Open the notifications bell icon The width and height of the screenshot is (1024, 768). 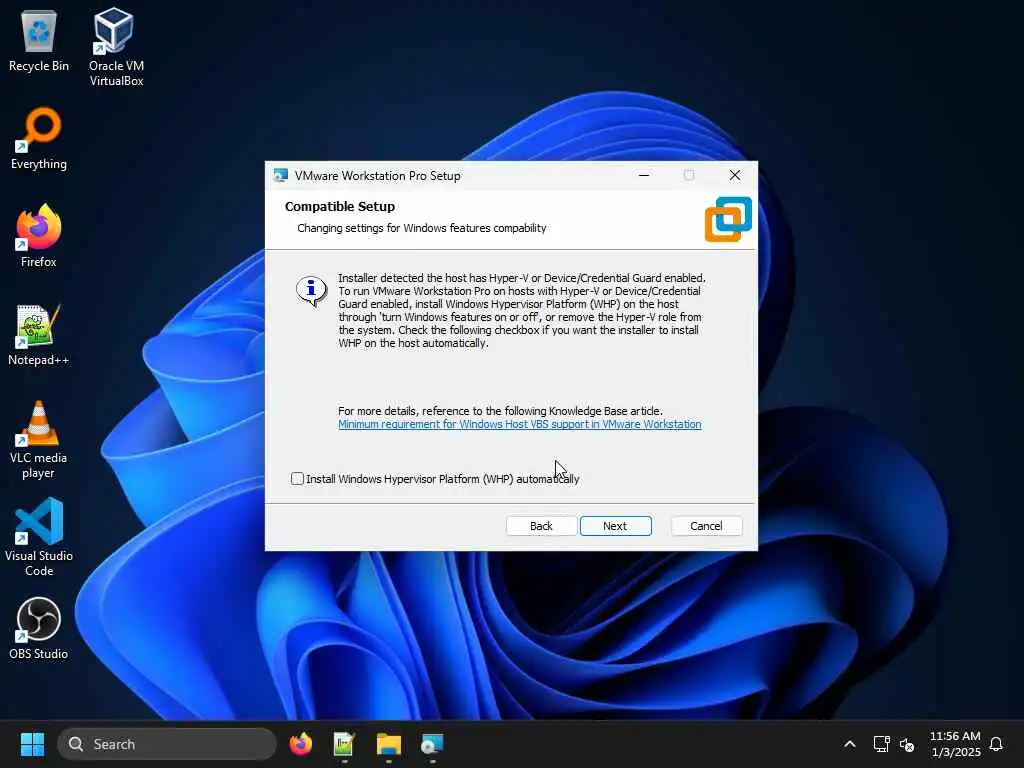tap(996, 744)
